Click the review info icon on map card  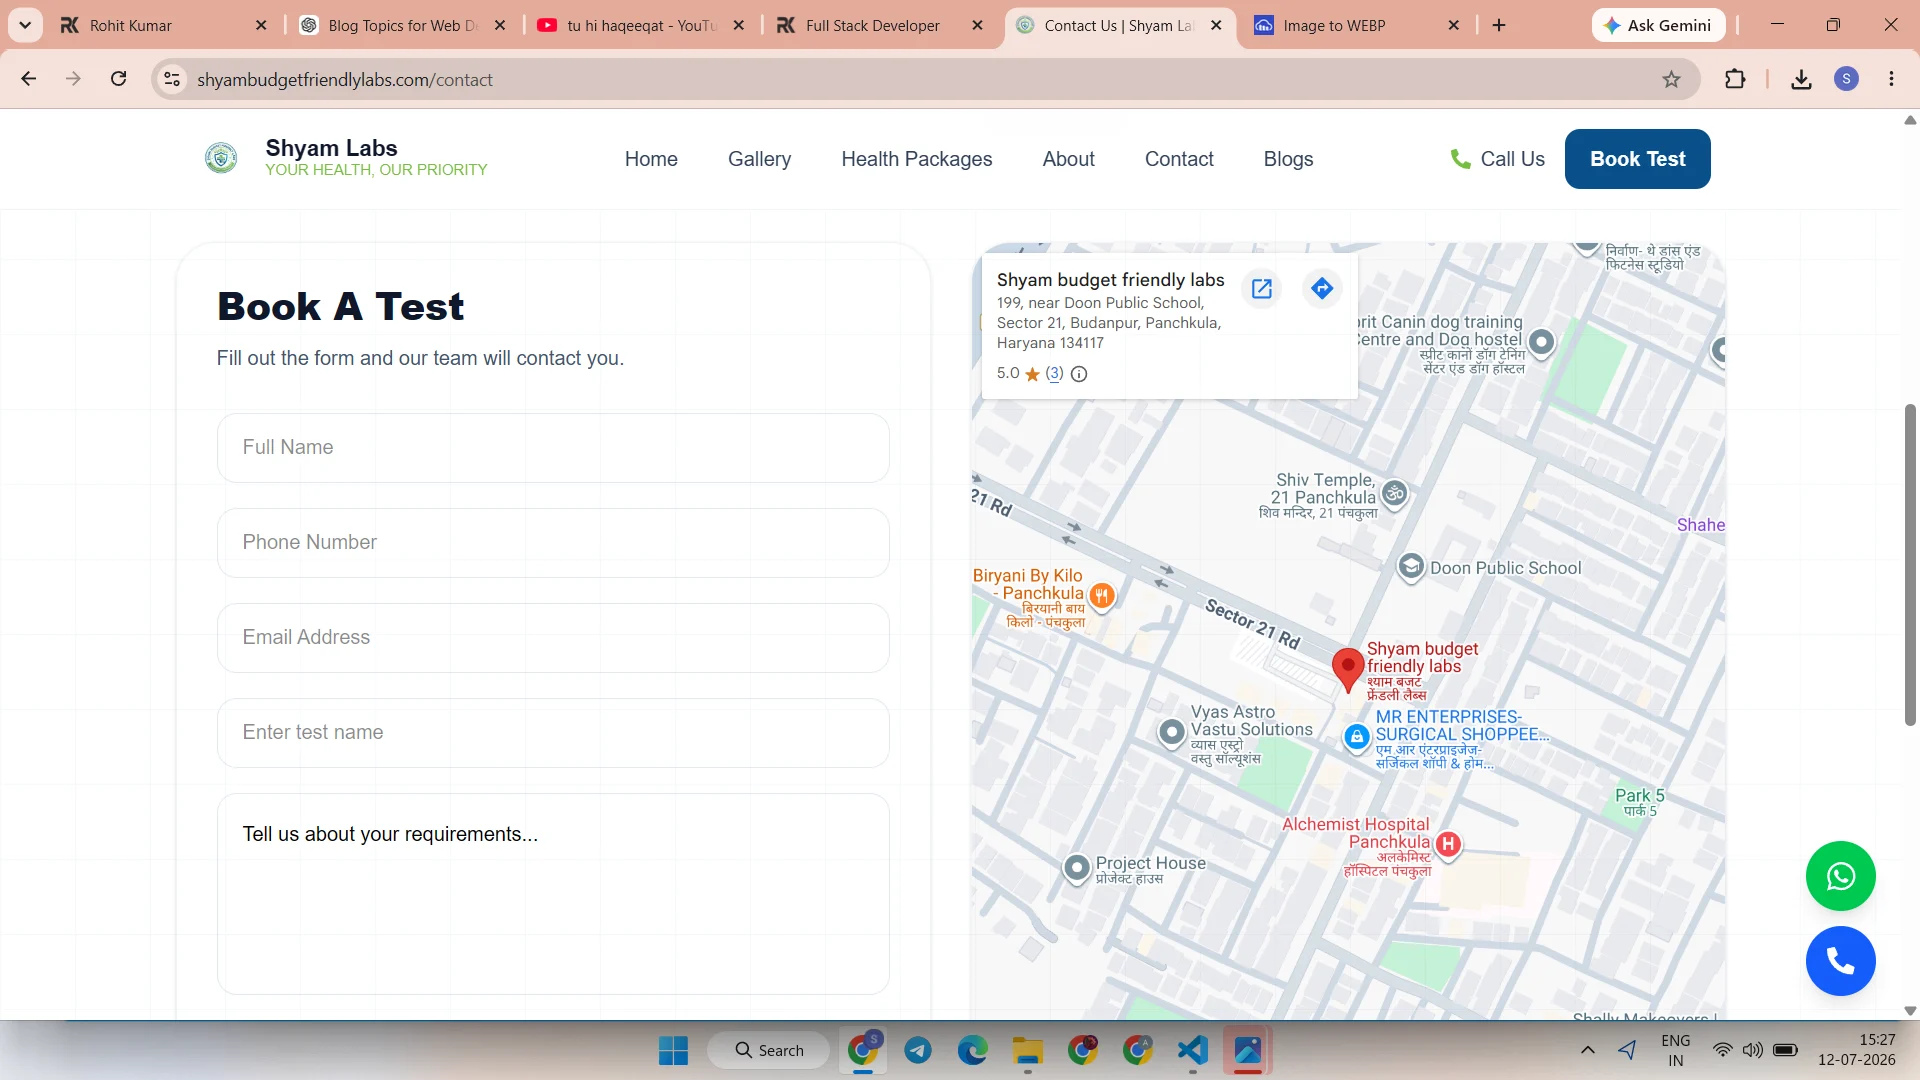pos(1079,374)
